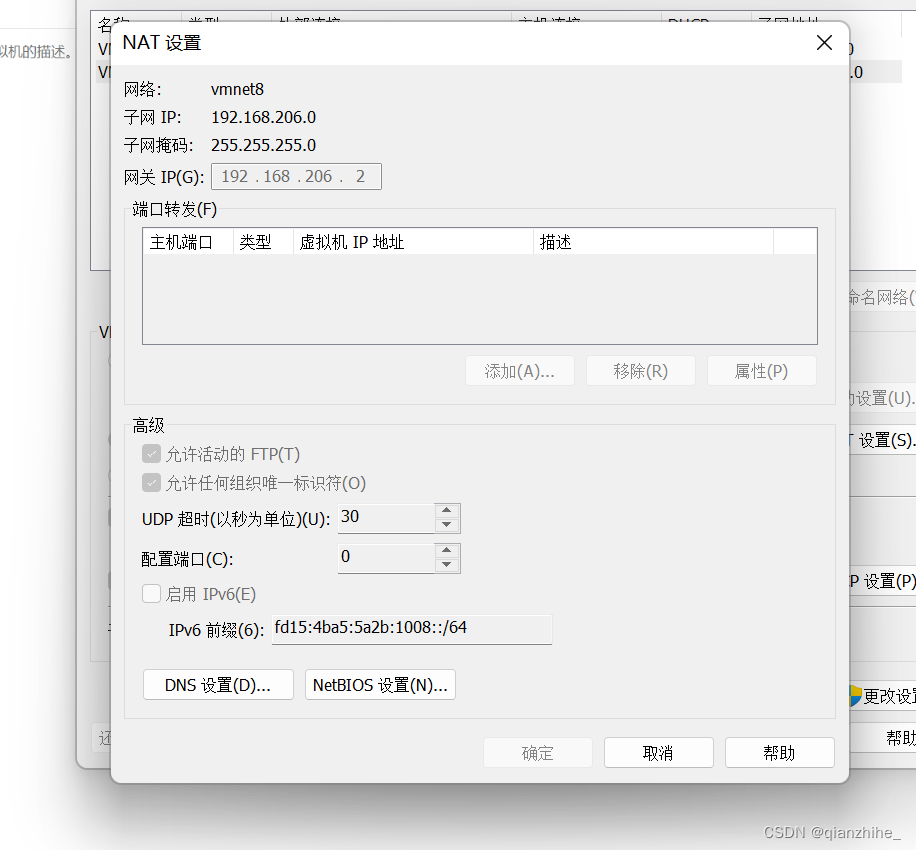Close the NAT 设置 dialog
The height and width of the screenshot is (850, 916).
[824, 43]
